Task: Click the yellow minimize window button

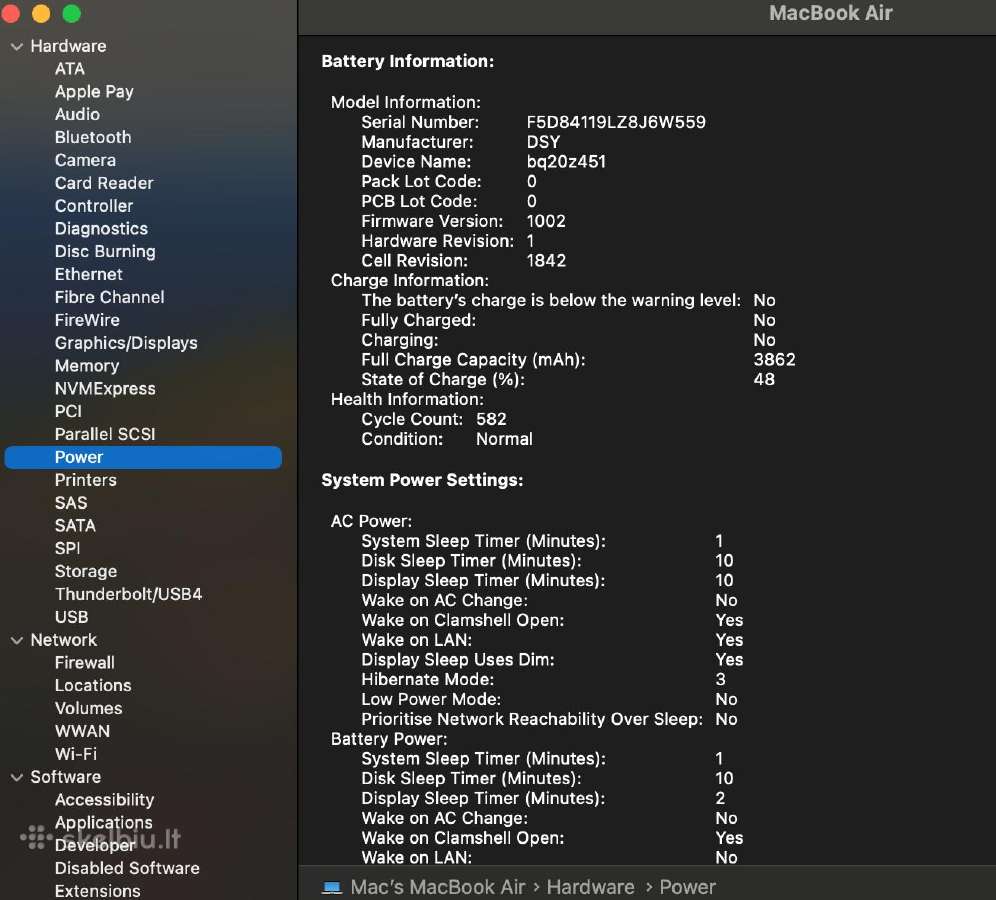Action: click(41, 13)
